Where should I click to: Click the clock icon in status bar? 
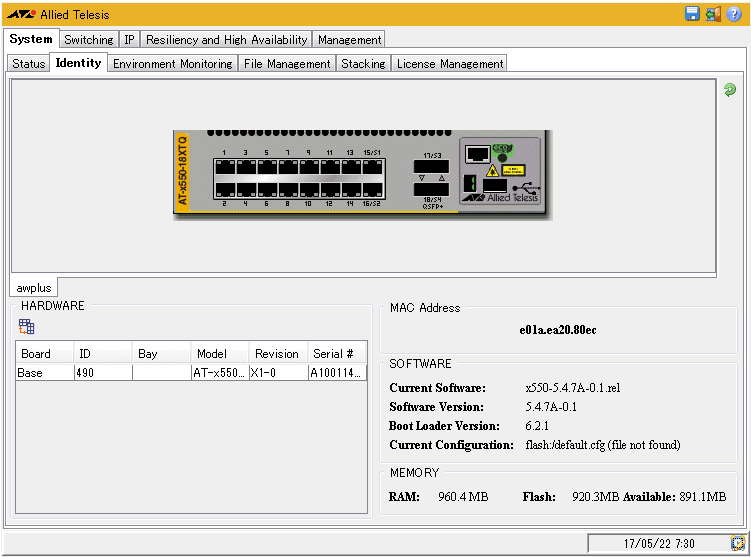tap(738, 543)
